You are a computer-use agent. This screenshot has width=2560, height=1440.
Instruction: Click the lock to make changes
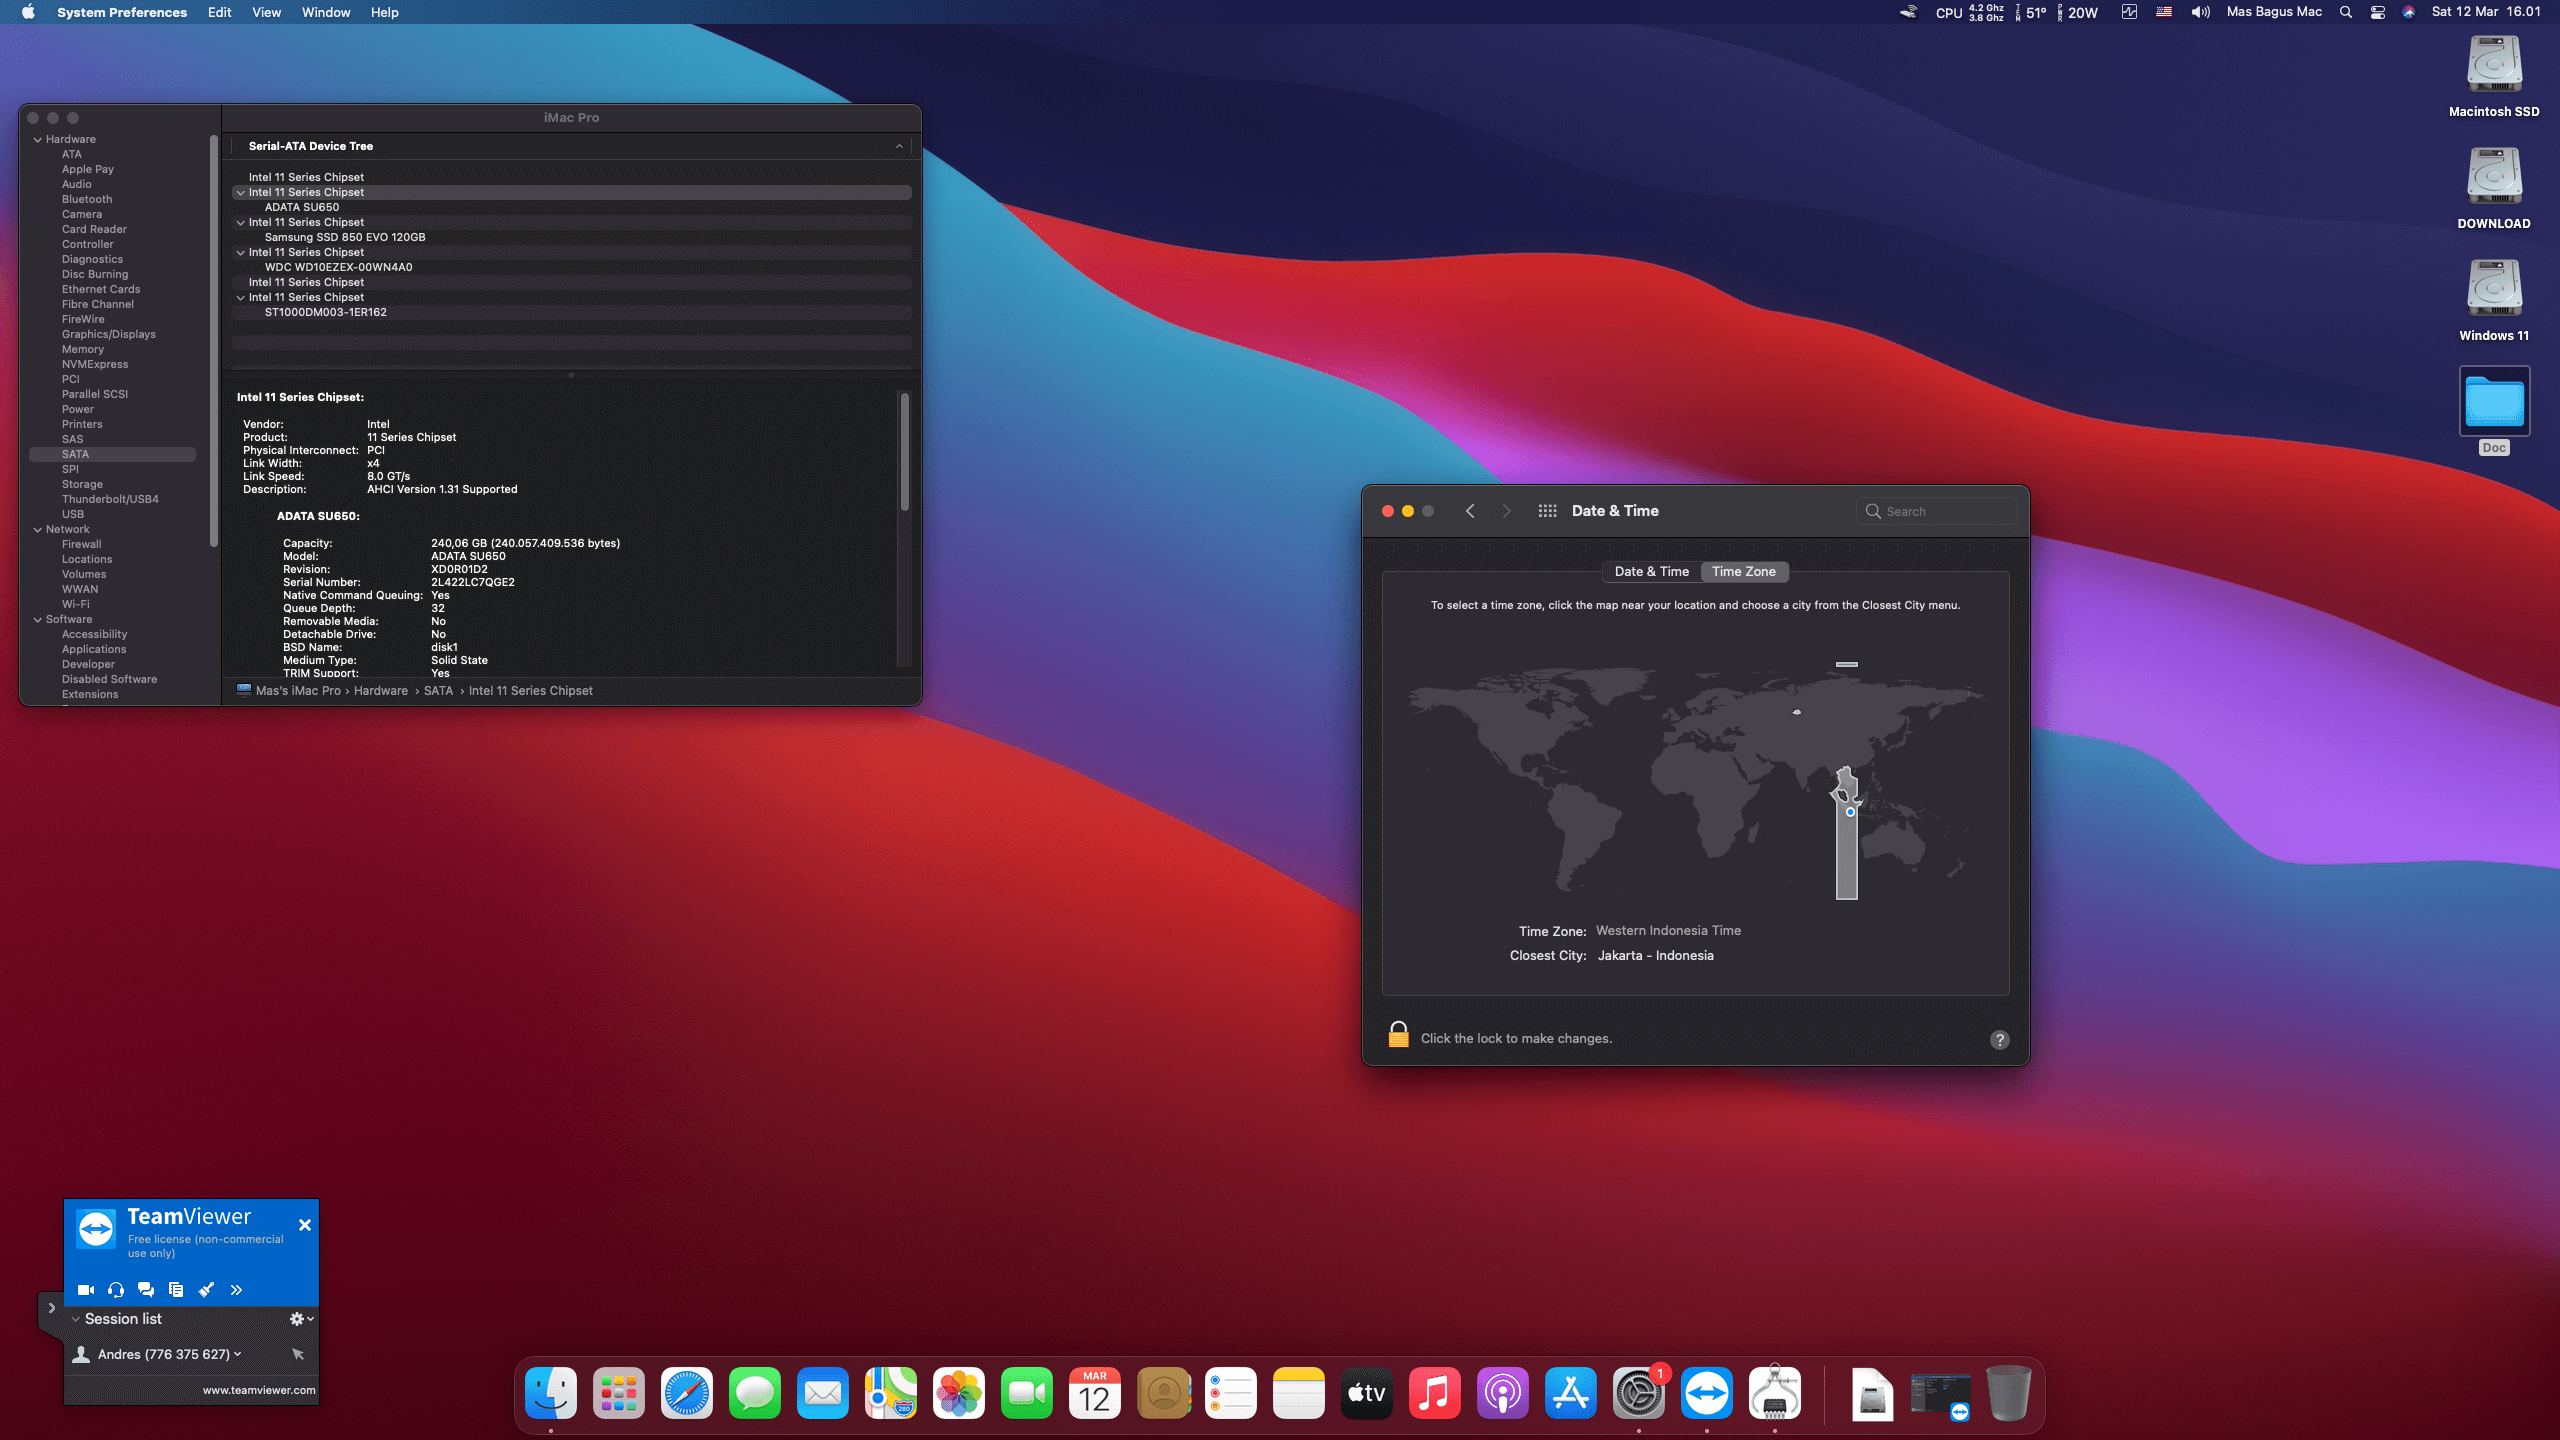1398,1036
